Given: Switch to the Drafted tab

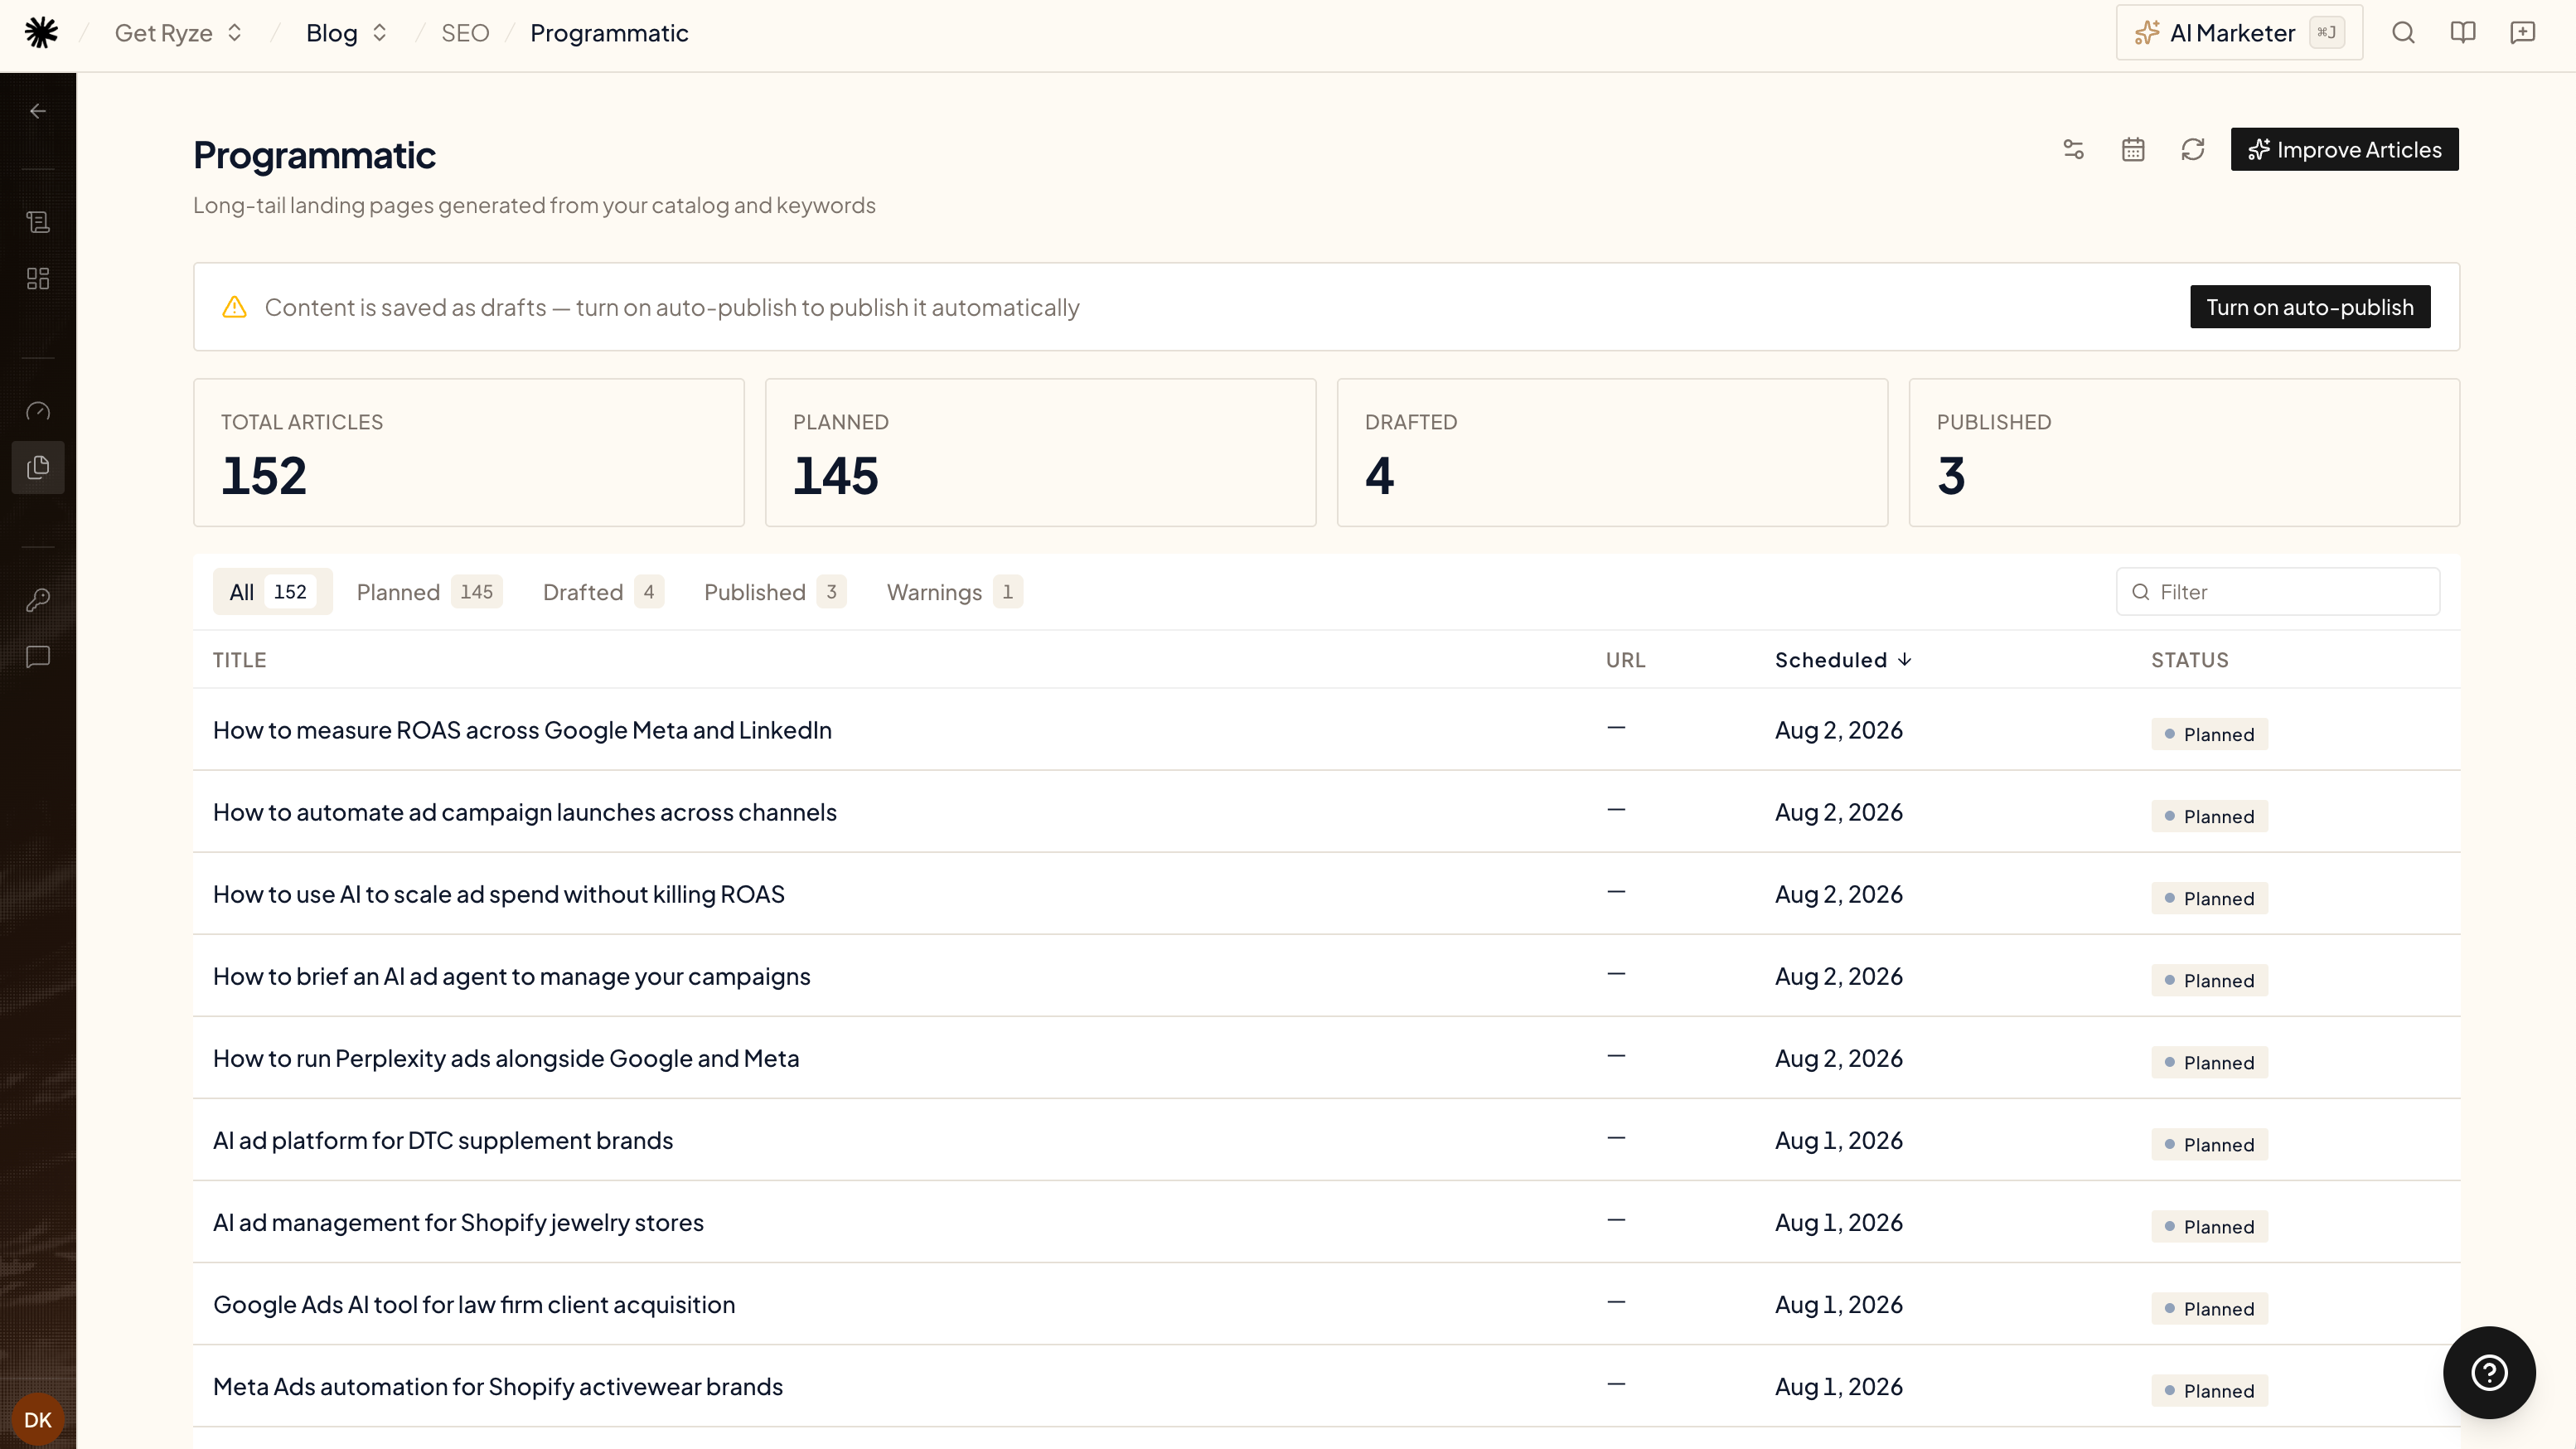Looking at the screenshot, I should [602, 592].
